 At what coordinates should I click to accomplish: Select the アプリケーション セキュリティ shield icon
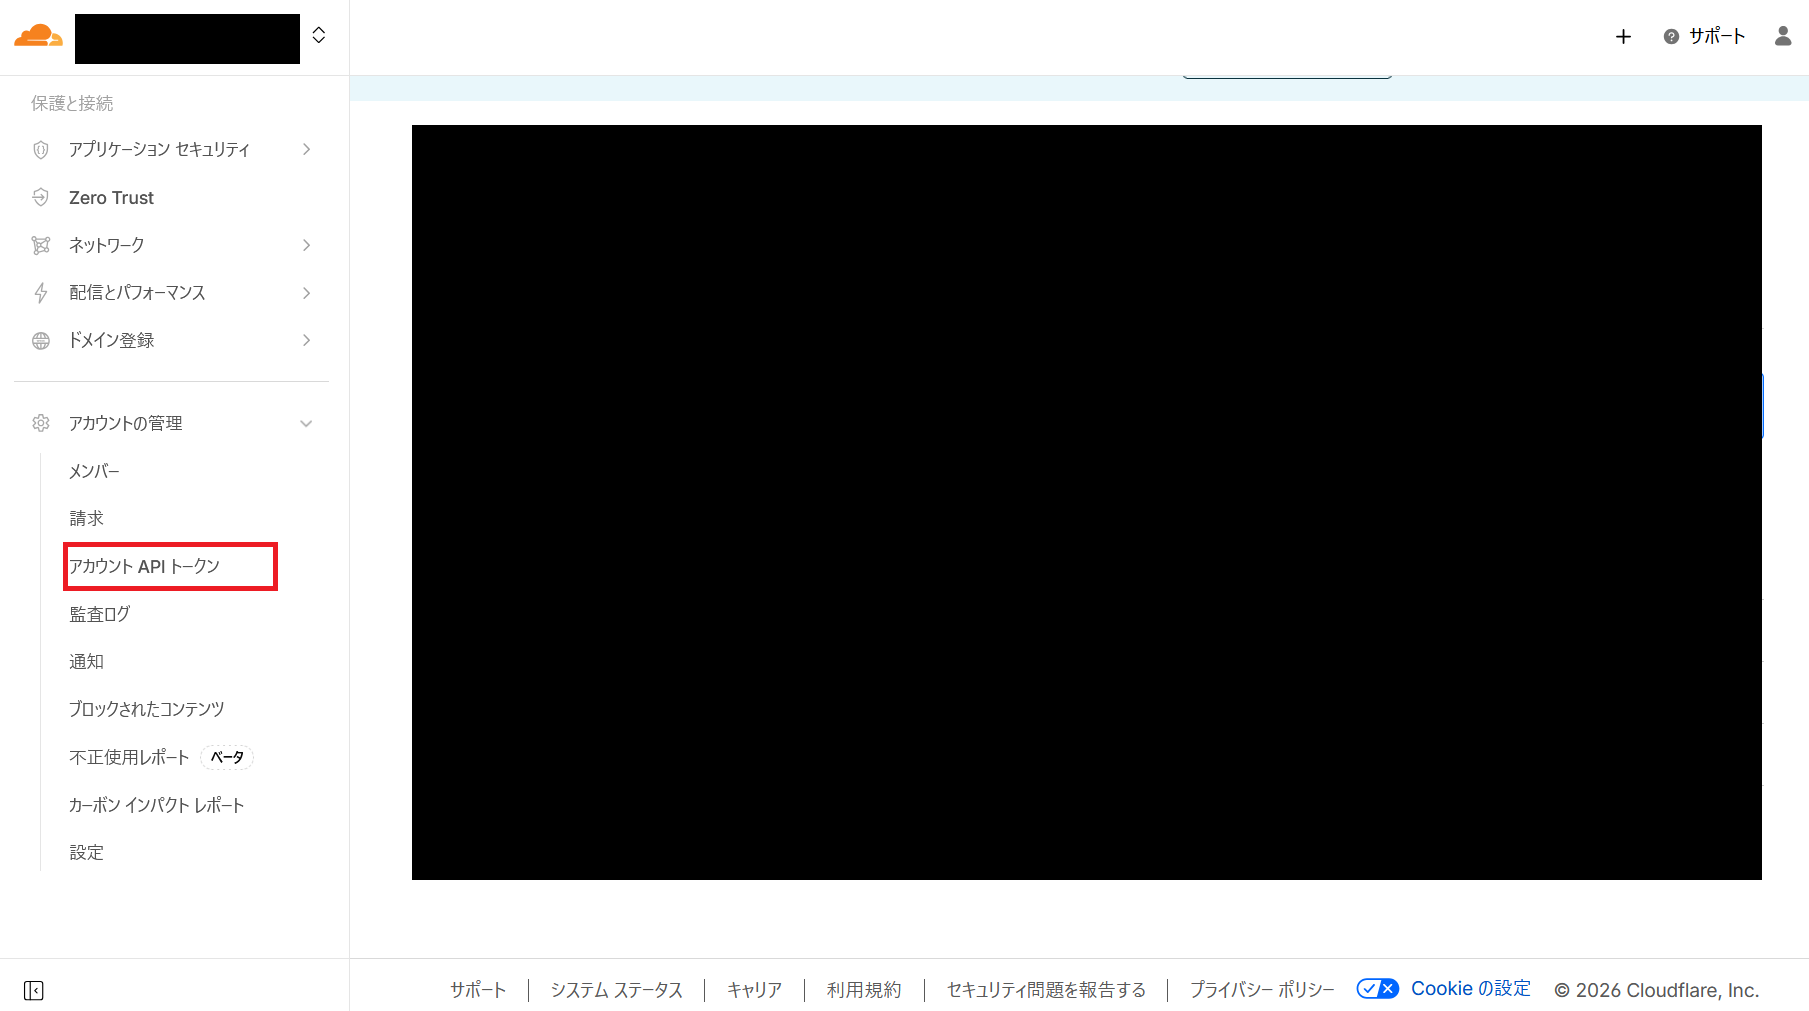point(40,149)
